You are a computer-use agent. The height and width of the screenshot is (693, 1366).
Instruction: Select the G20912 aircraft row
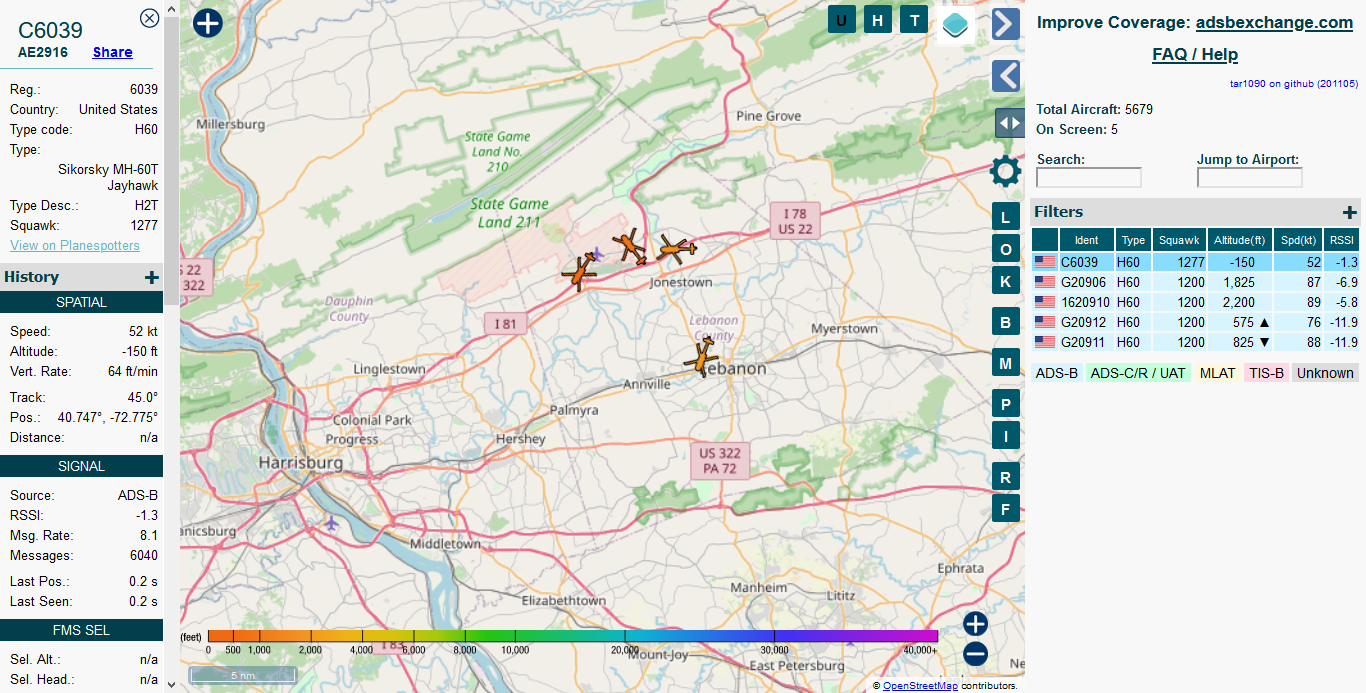(x=1196, y=322)
